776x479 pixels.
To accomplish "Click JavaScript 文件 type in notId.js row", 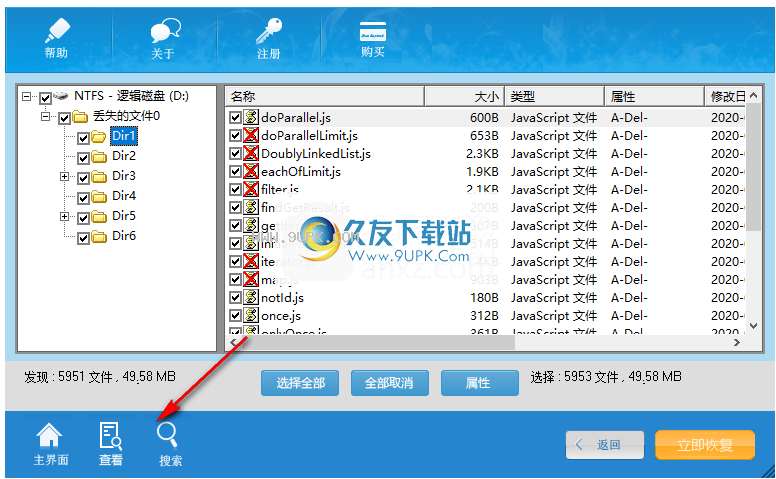I will 554,297.
